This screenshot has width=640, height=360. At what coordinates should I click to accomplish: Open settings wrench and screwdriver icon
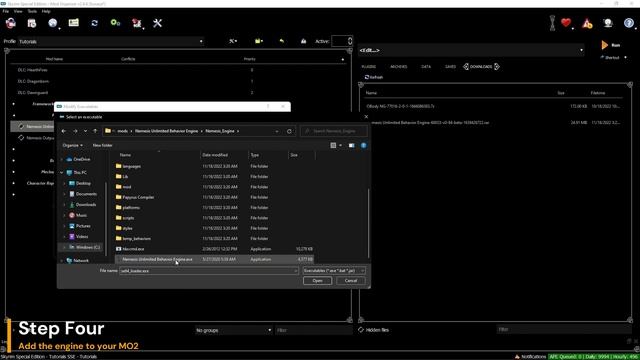[158, 23]
